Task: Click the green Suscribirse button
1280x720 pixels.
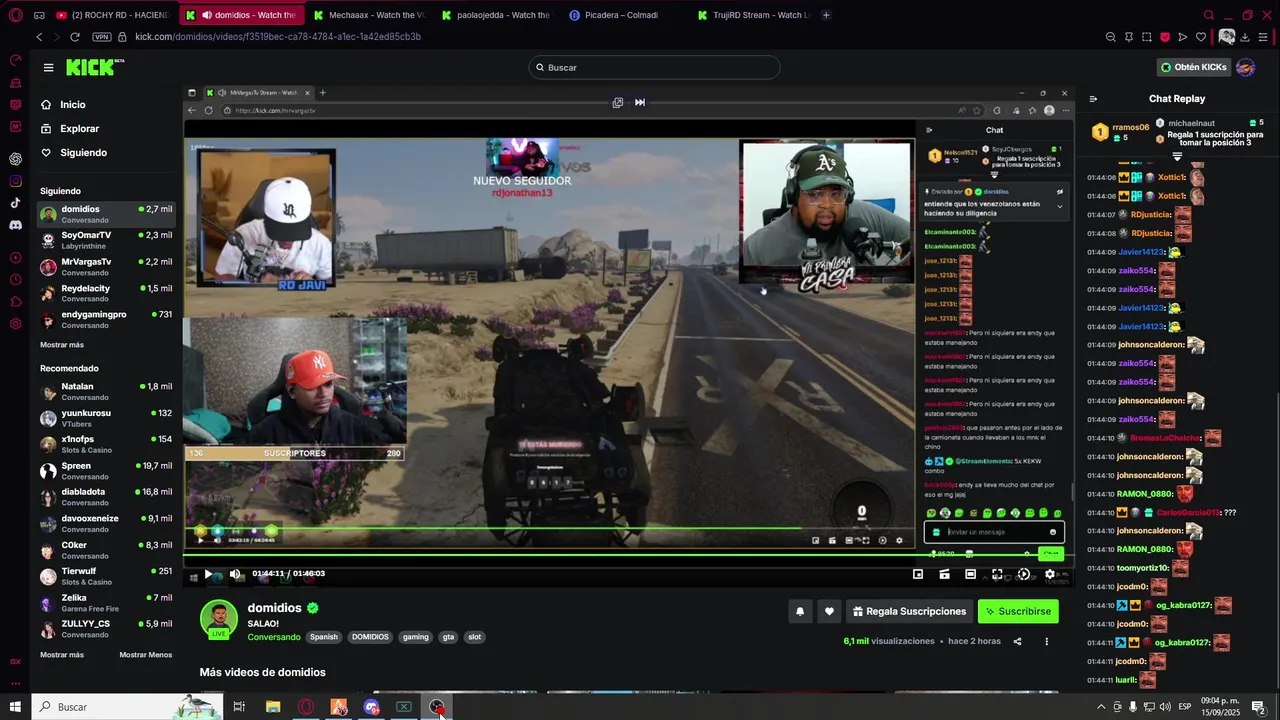Action: coord(1018,611)
